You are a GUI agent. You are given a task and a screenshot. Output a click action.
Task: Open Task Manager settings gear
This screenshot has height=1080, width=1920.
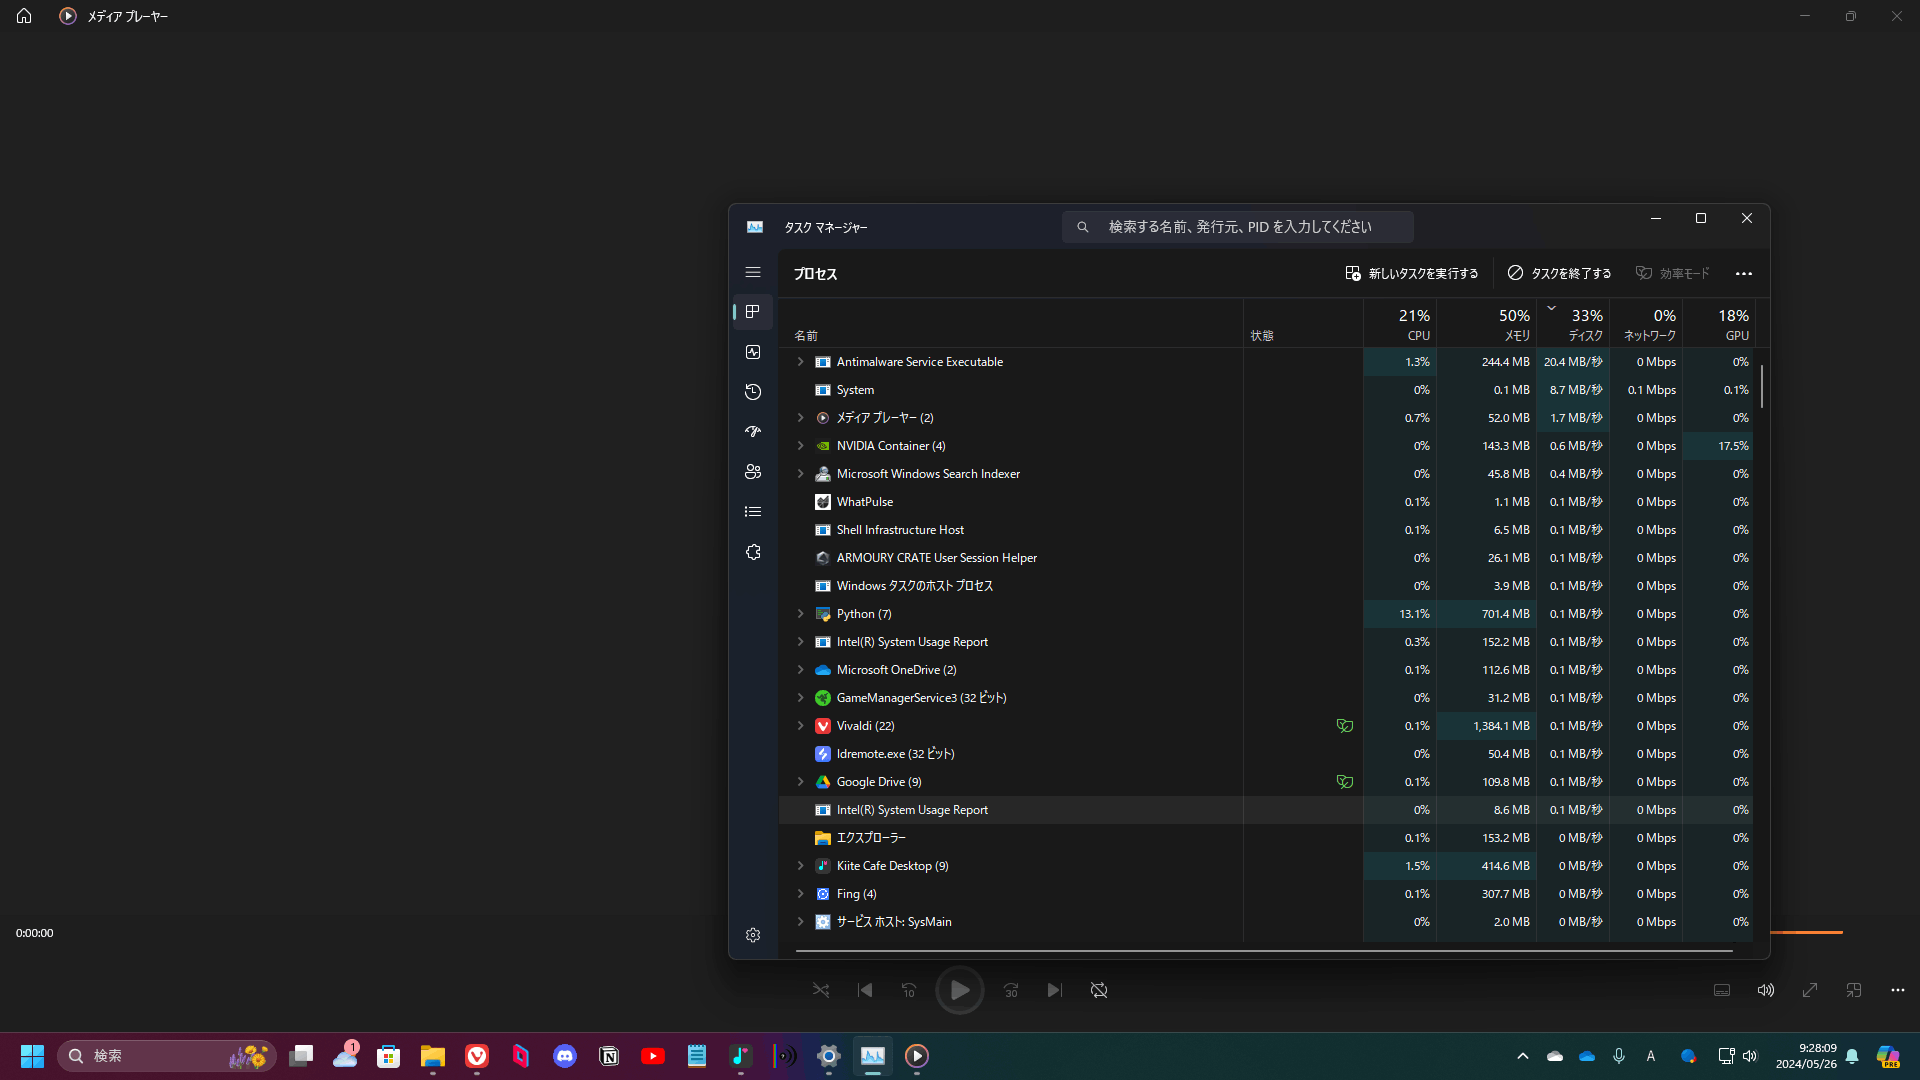pyautogui.click(x=753, y=935)
